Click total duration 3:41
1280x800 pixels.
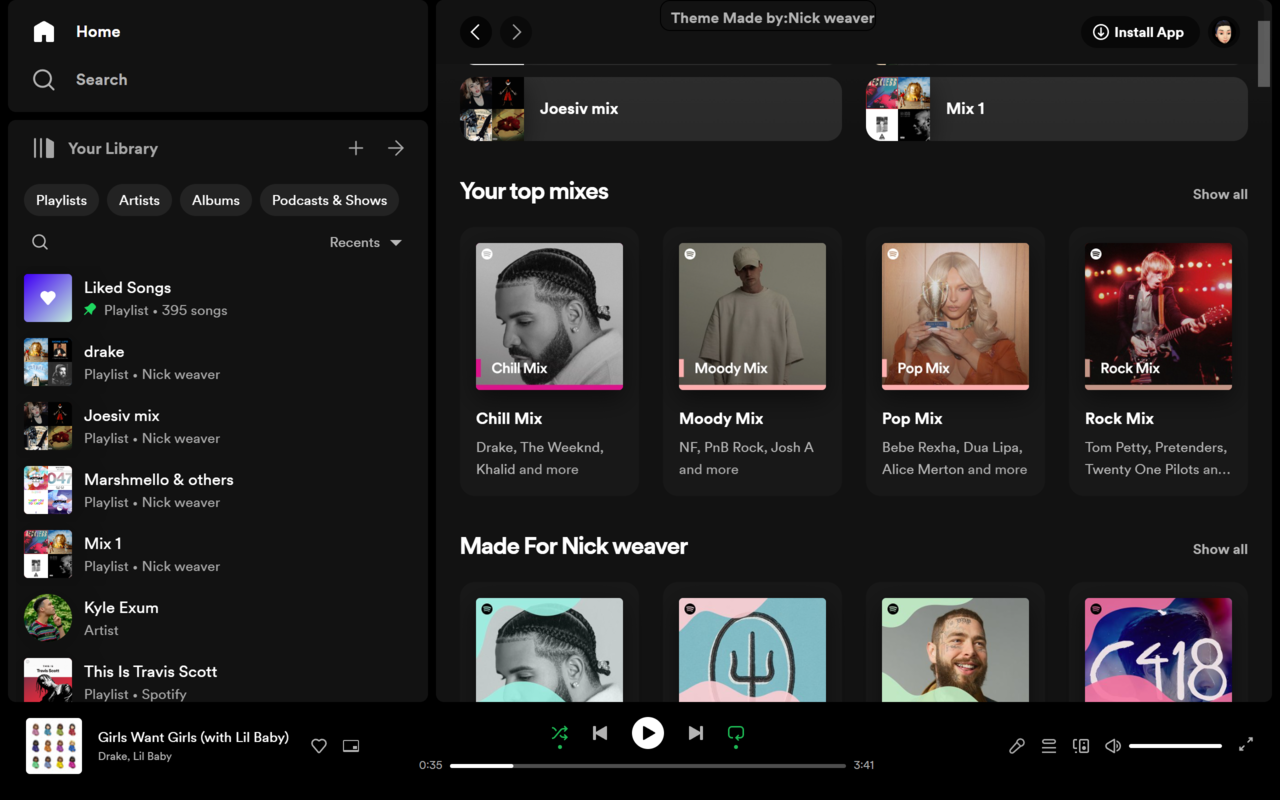(864, 765)
